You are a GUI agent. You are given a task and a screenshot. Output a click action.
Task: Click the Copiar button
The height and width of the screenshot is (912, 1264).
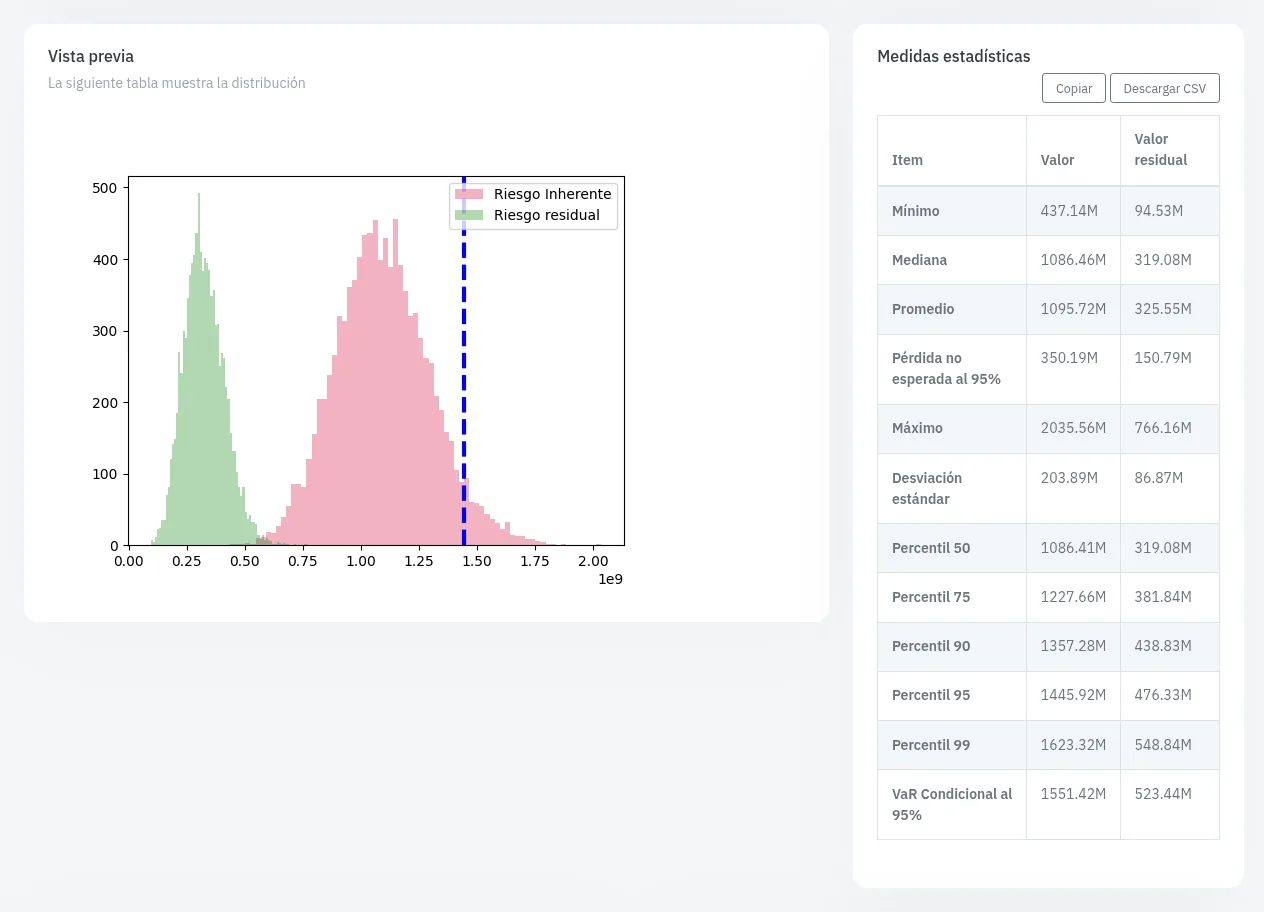pyautogui.click(x=1074, y=88)
